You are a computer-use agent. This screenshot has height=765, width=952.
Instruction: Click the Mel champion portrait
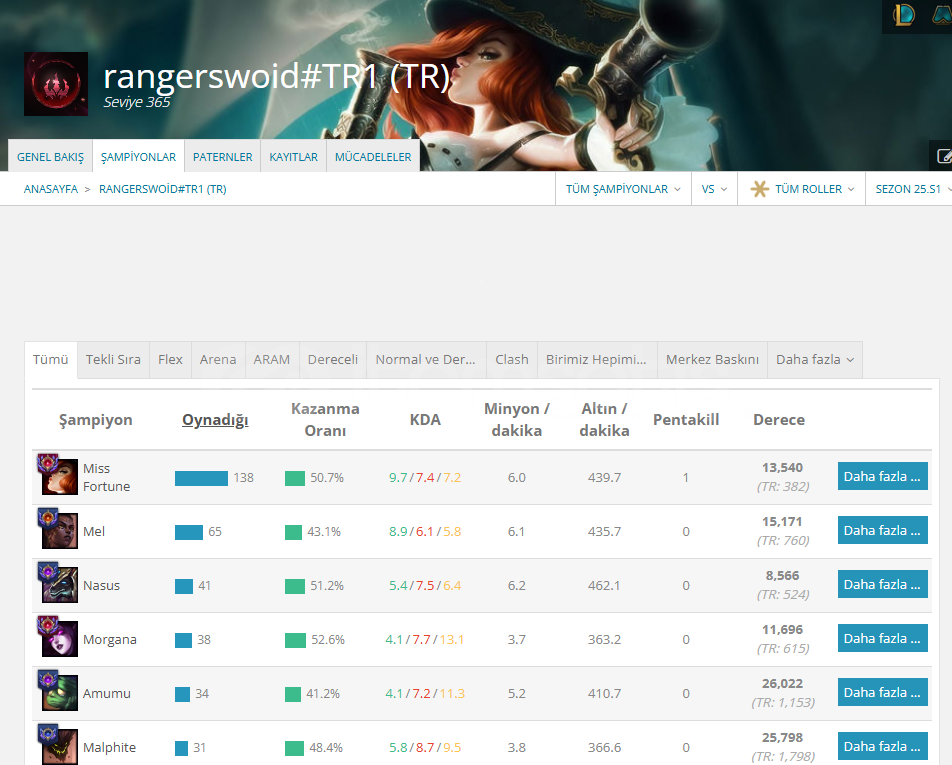click(x=60, y=531)
